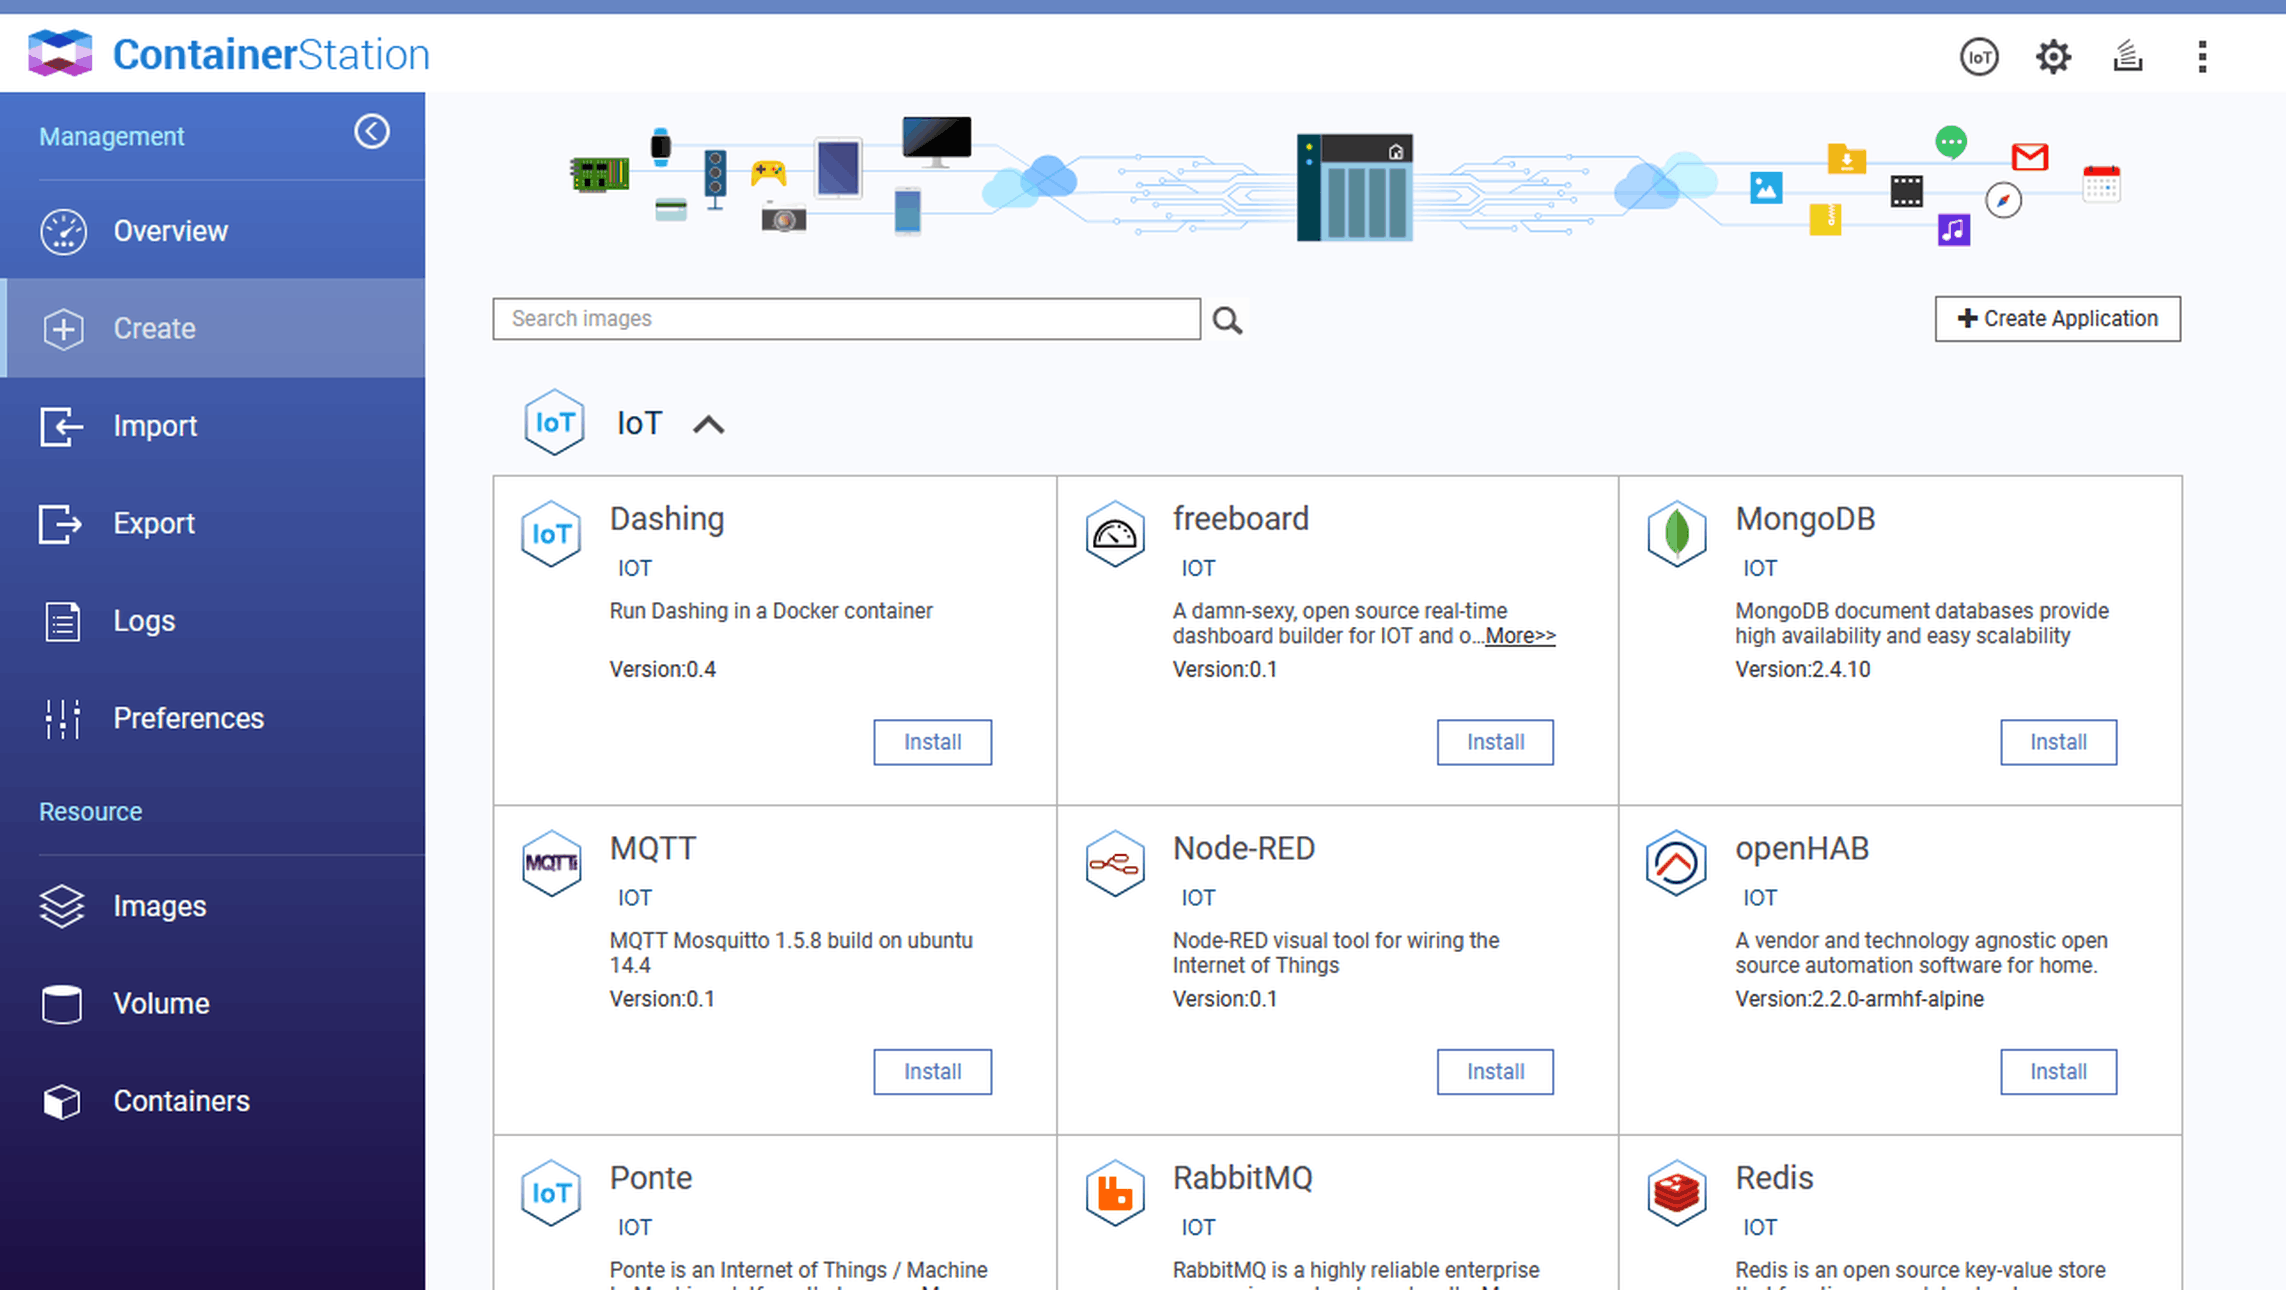Click the freeboard gauge icon
2286x1290 pixels.
coord(1115,534)
